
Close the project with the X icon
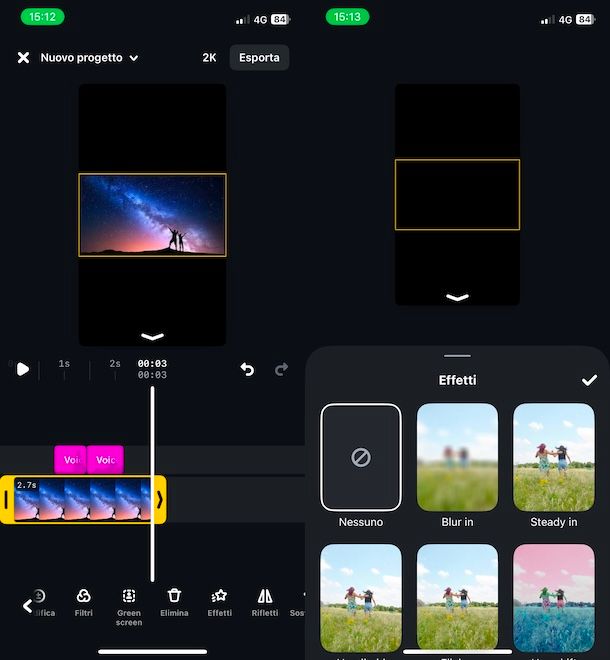(x=23, y=58)
